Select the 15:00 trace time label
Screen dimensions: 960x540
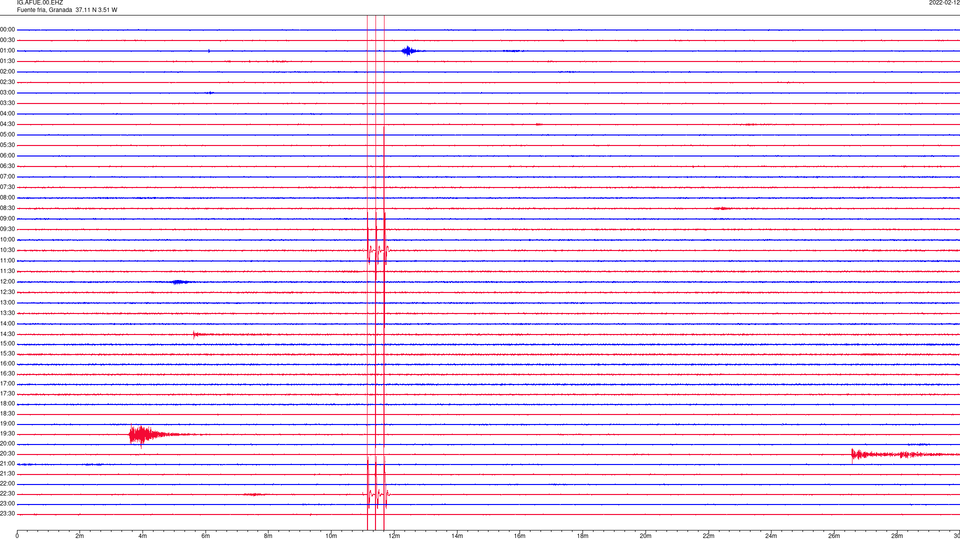tap(8, 343)
